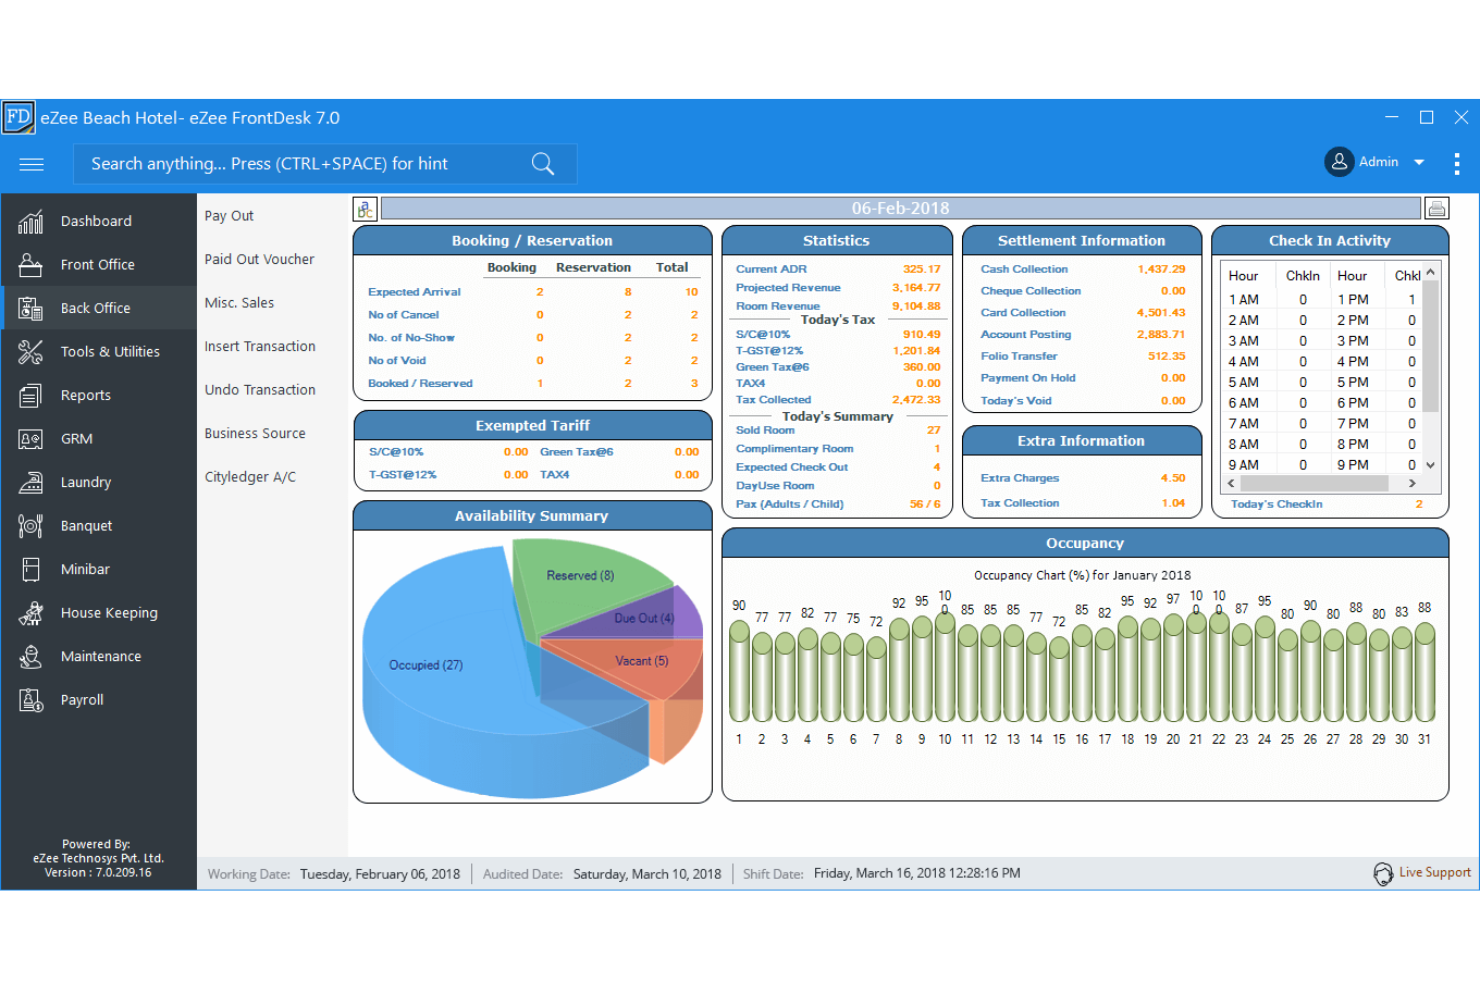The width and height of the screenshot is (1480, 987).
Task: Open the Reports menu item
Action: tap(86, 395)
